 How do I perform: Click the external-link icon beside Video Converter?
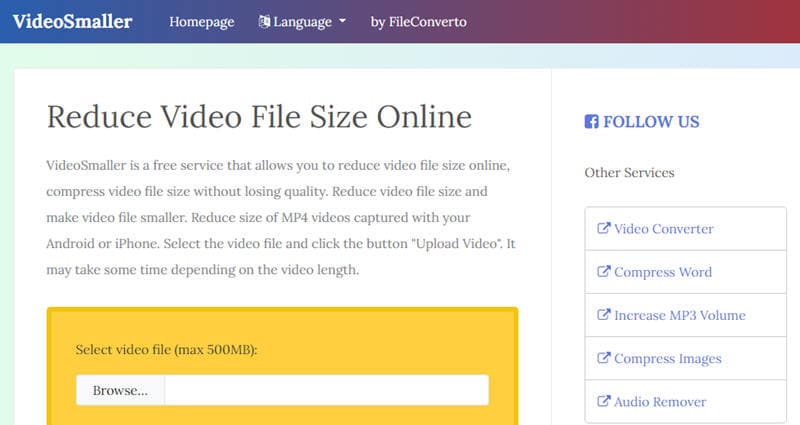click(604, 228)
